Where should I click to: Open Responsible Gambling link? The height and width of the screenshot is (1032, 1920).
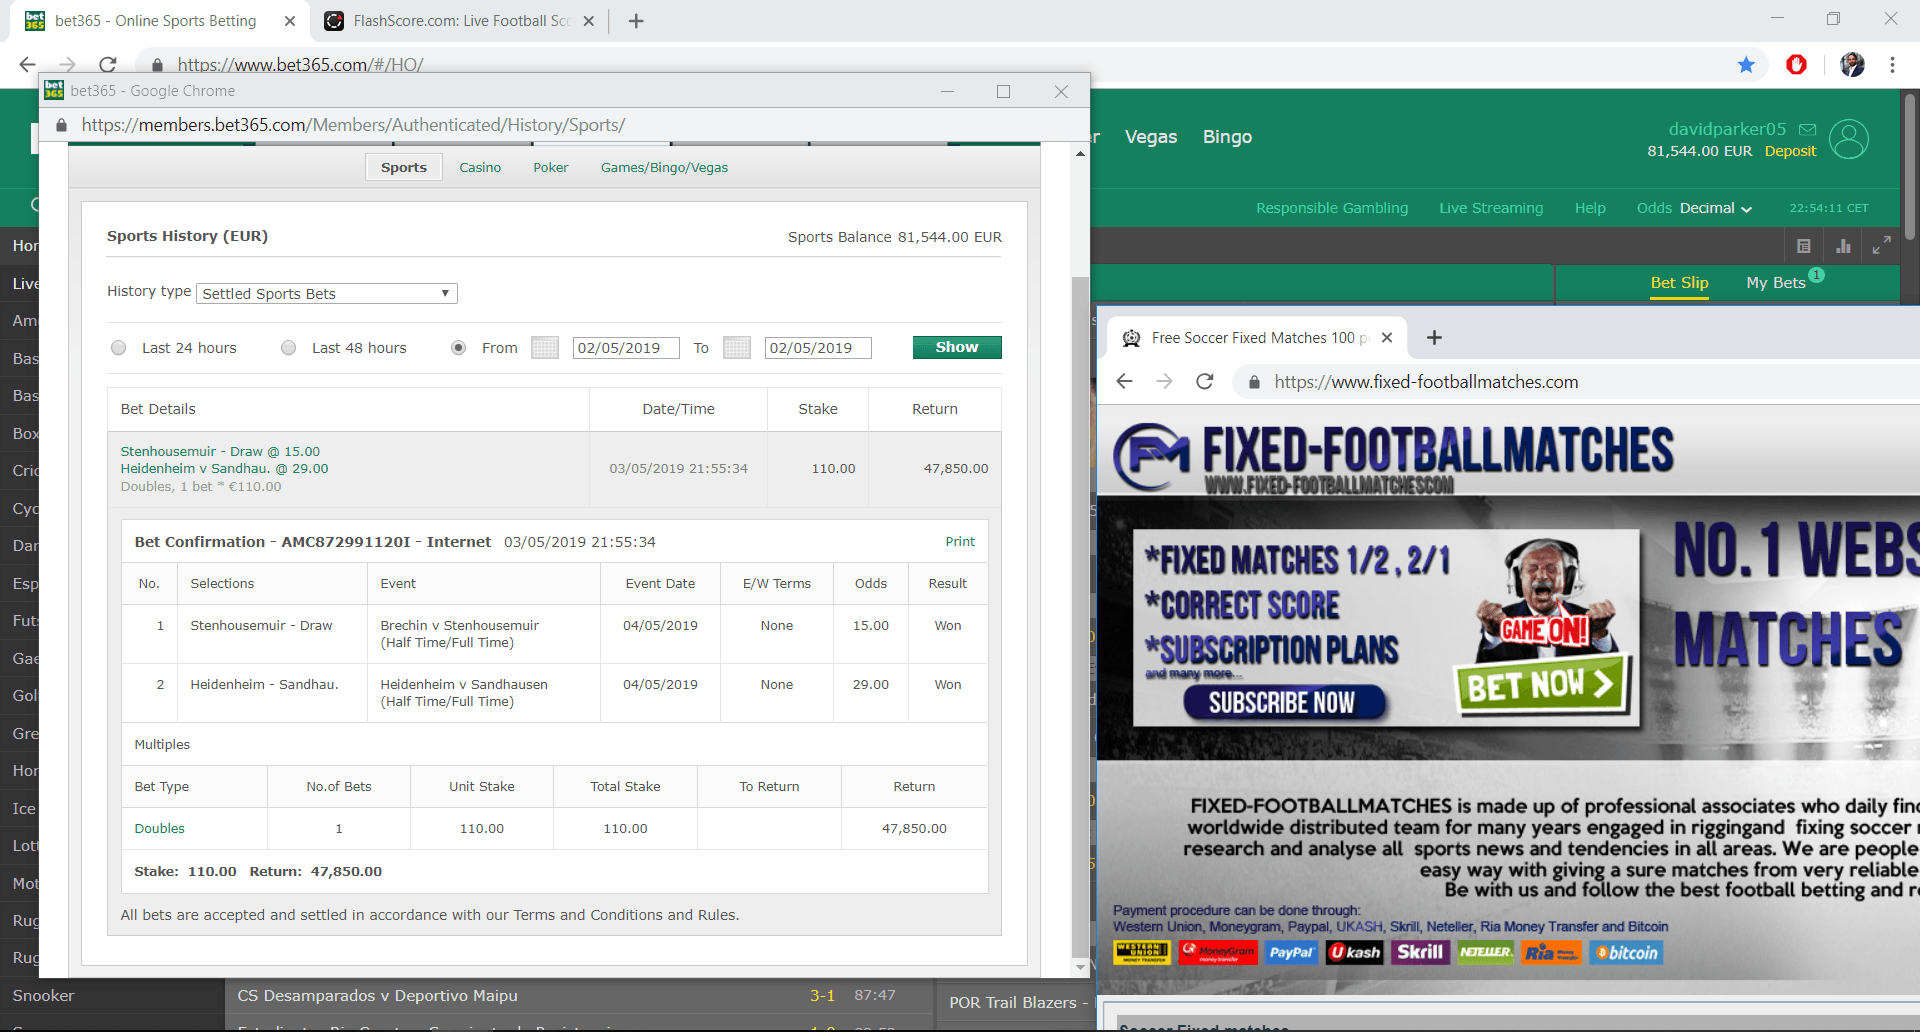coord(1332,208)
